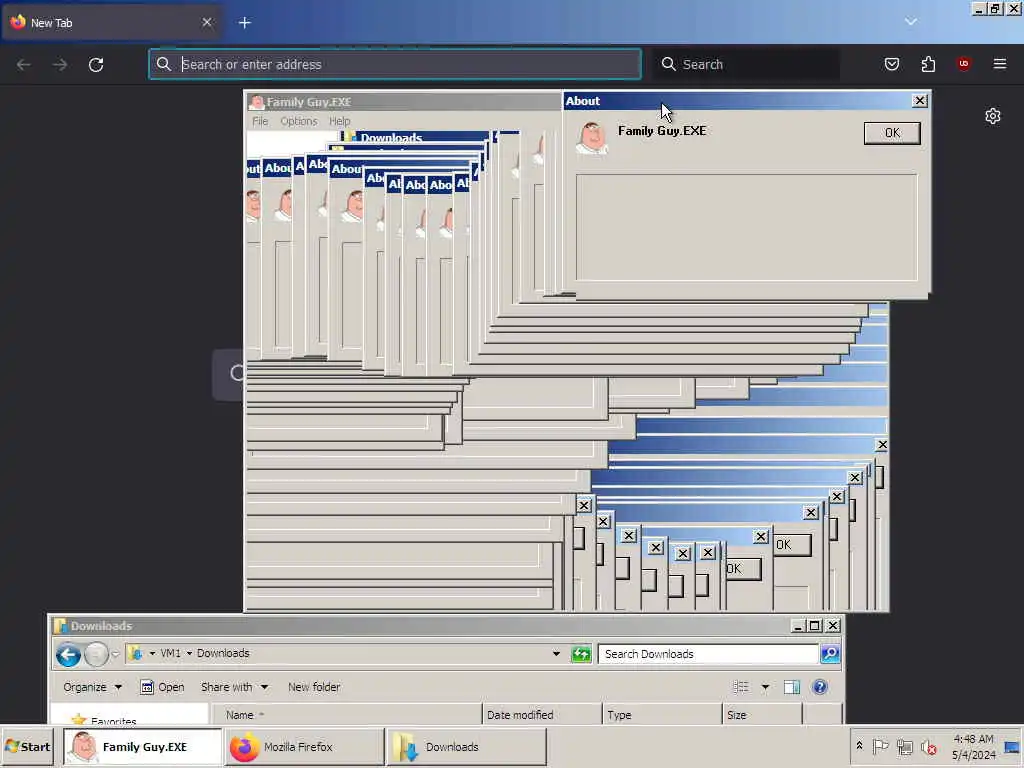This screenshot has height=768, width=1024.
Task: Close the New Tab browser tab
Action: [x=207, y=22]
